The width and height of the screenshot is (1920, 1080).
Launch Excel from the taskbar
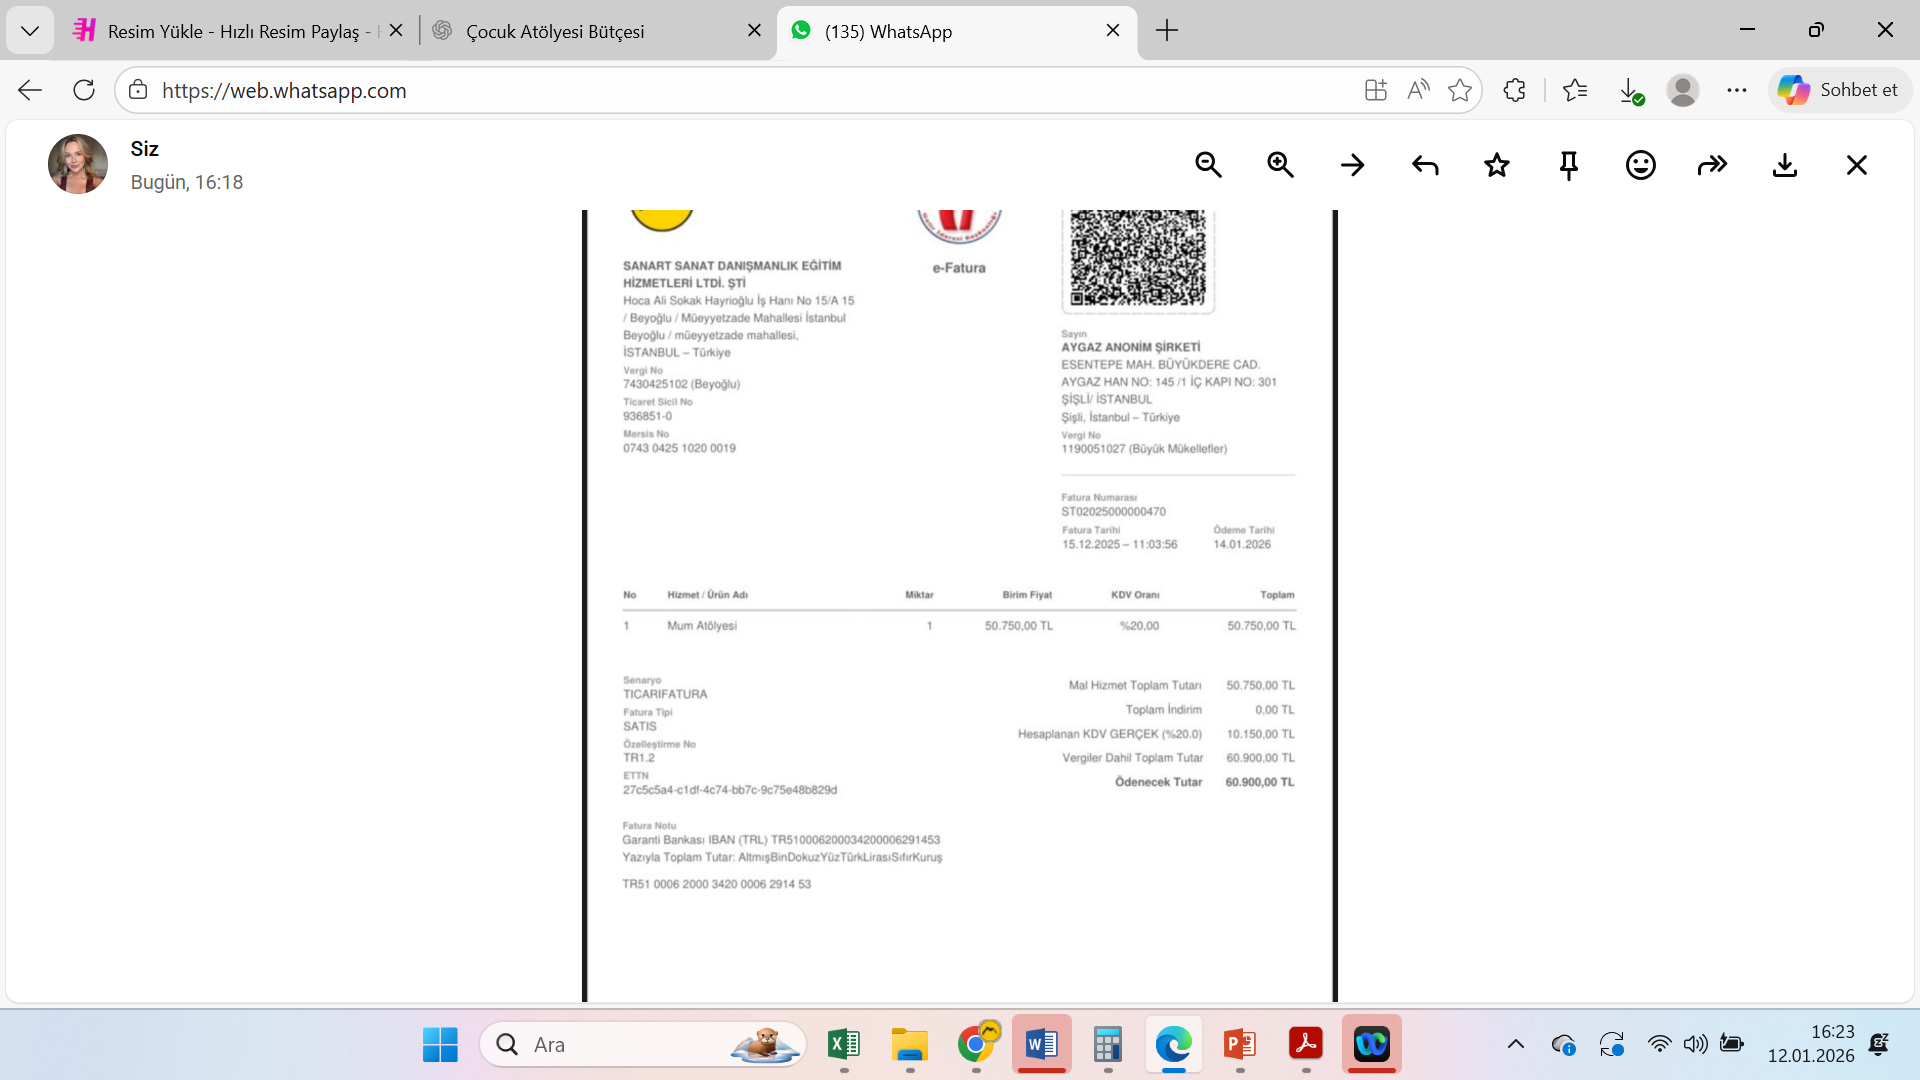tap(844, 1044)
